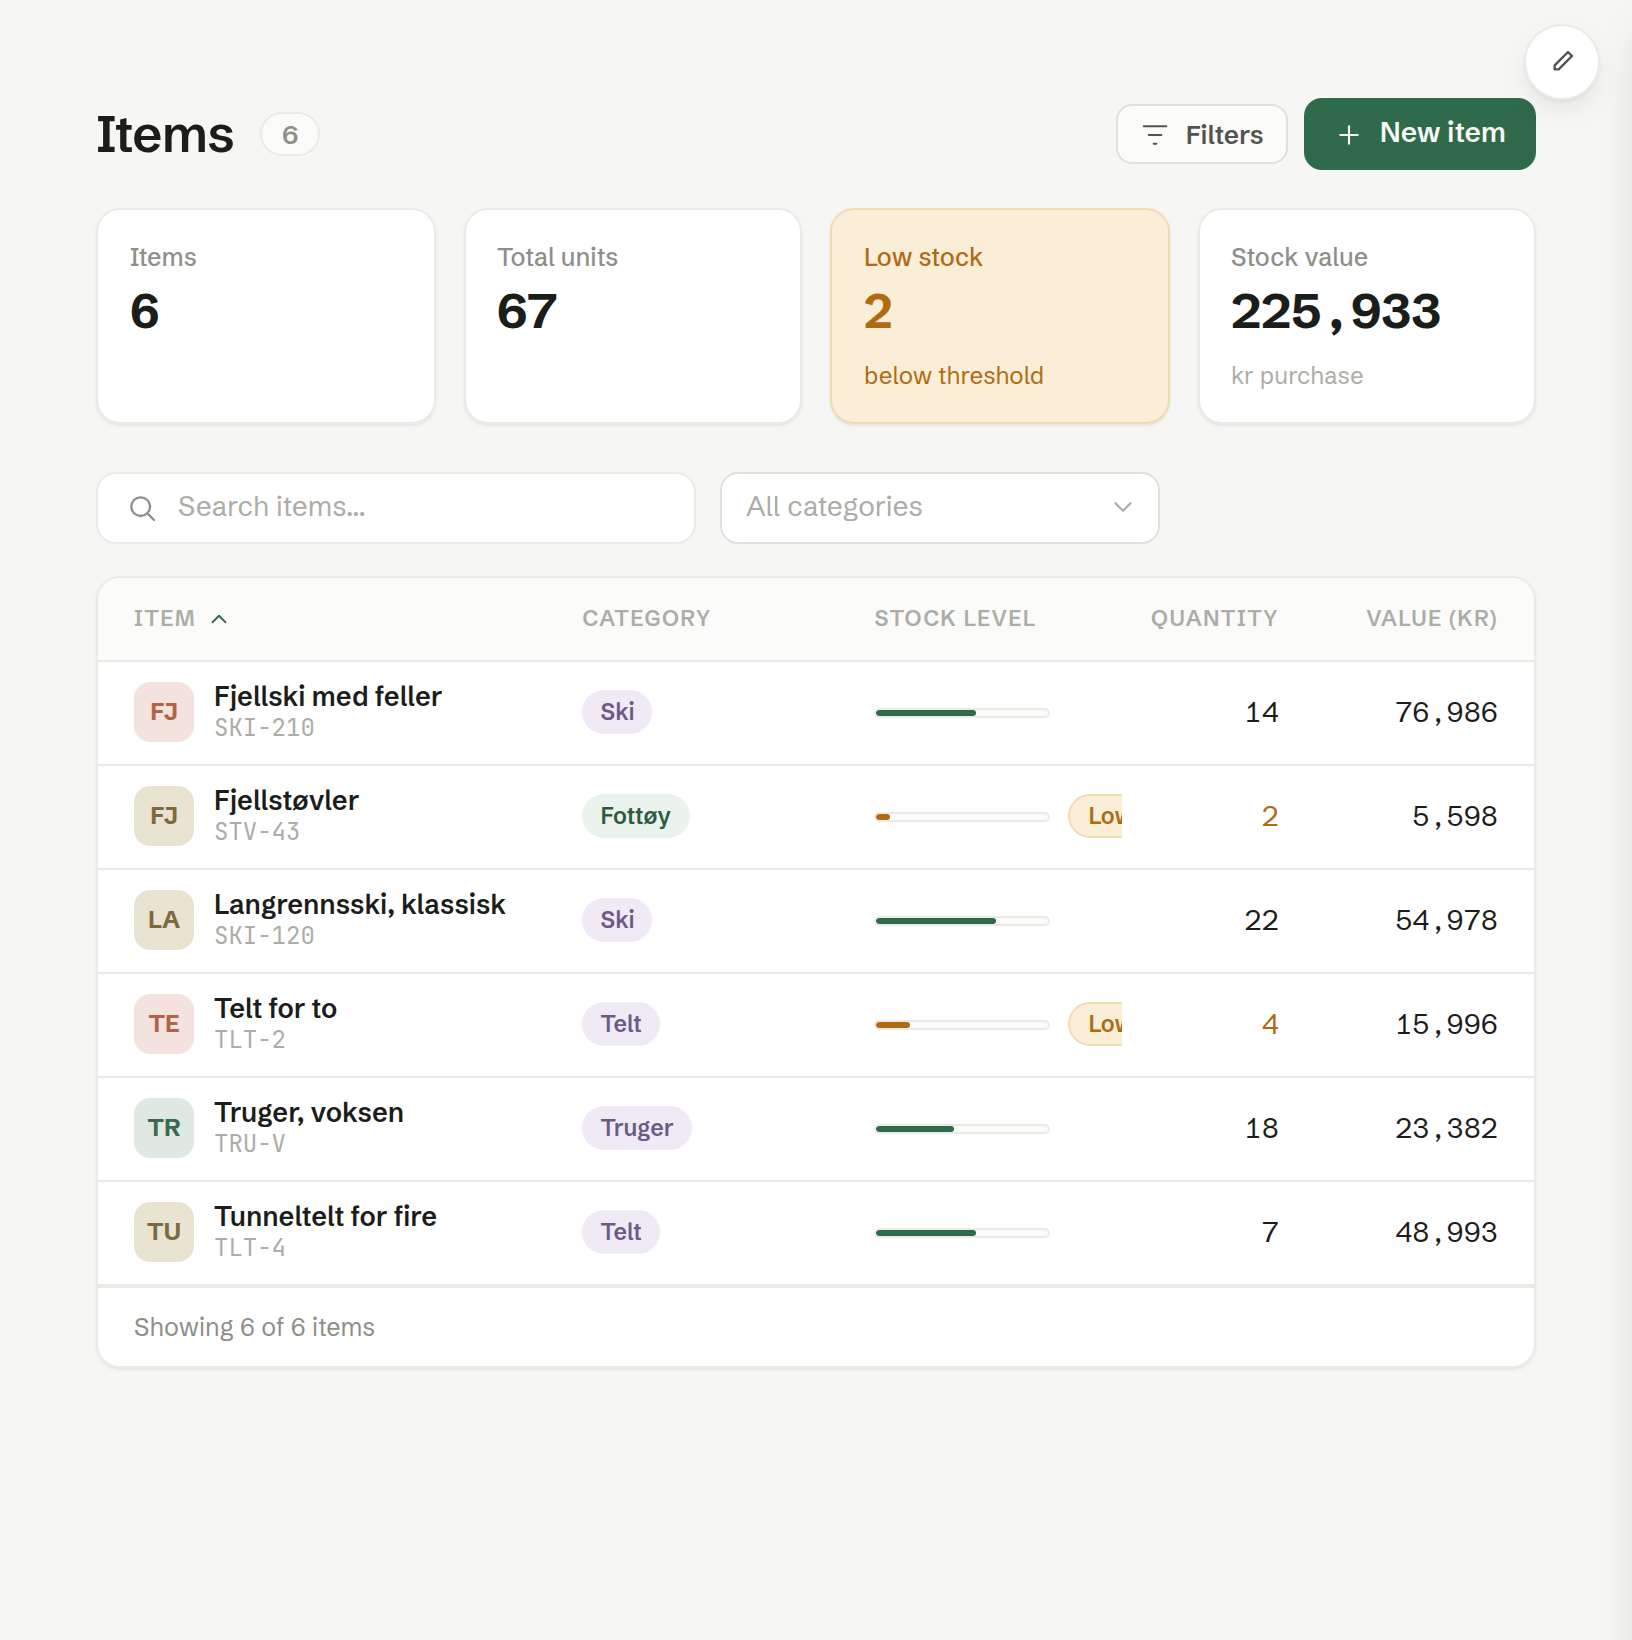Click the FJ avatar for Fjellski med feller
Screen dimensions: 1632x1640
(x=164, y=712)
